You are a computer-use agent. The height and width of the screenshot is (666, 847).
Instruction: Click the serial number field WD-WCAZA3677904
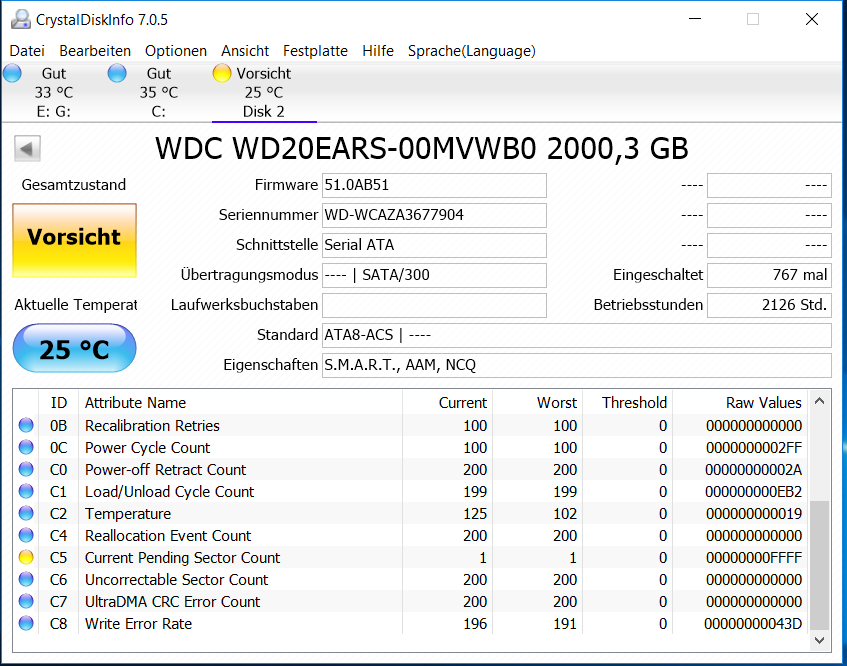coord(434,215)
